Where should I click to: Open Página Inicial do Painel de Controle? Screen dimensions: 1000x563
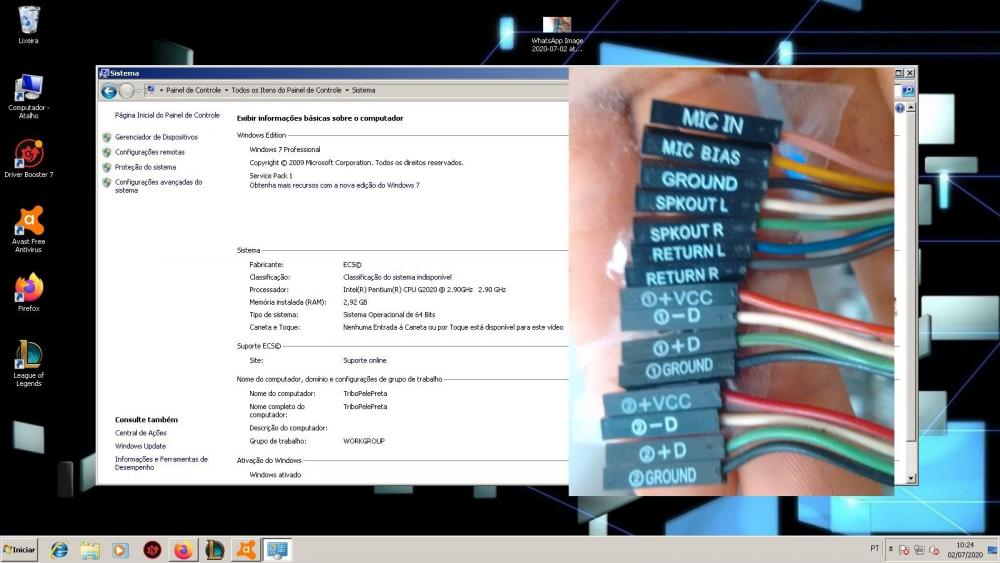tap(167, 115)
